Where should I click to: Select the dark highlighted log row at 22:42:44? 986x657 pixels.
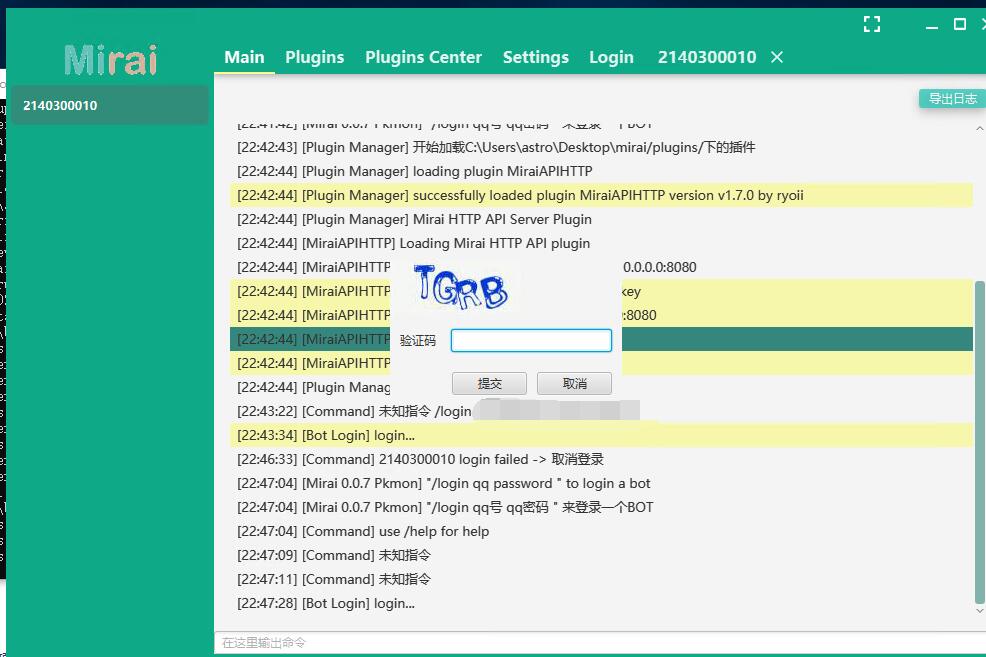(x=797, y=339)
